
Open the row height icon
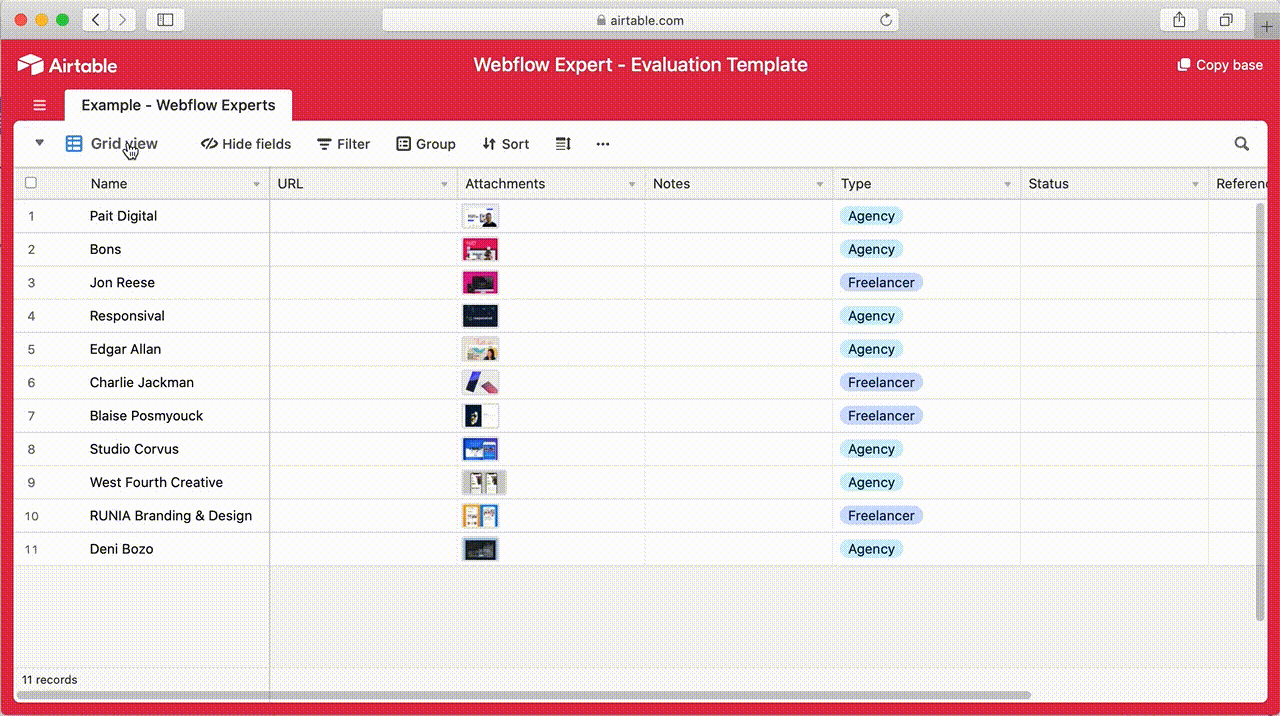tap(563, 144)
